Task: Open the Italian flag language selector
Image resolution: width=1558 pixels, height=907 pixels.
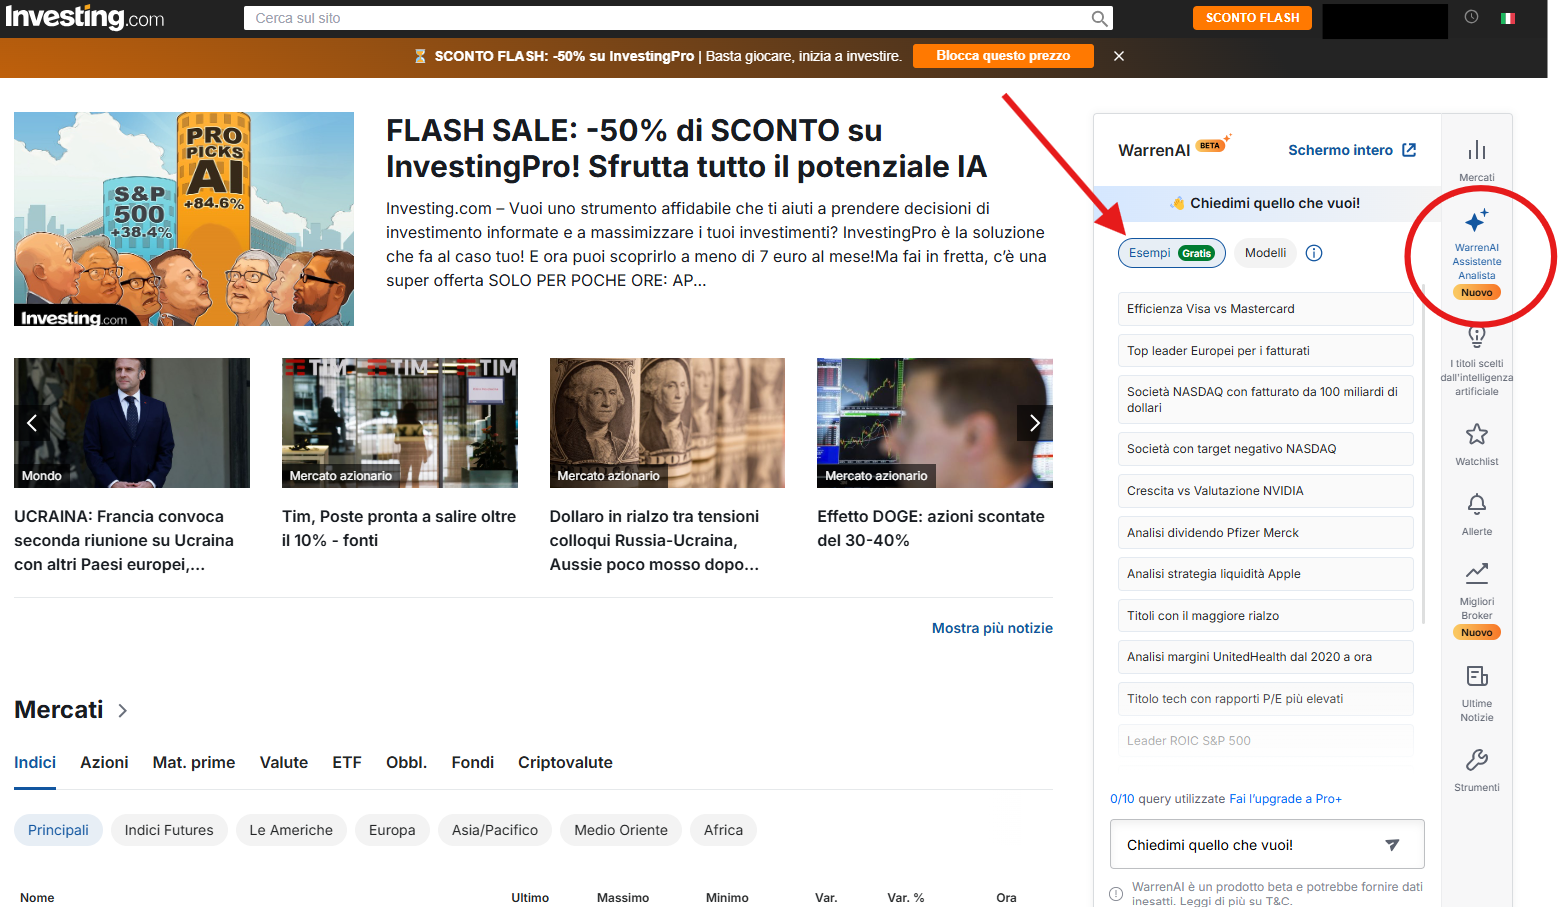Action: click(1508, 18)
